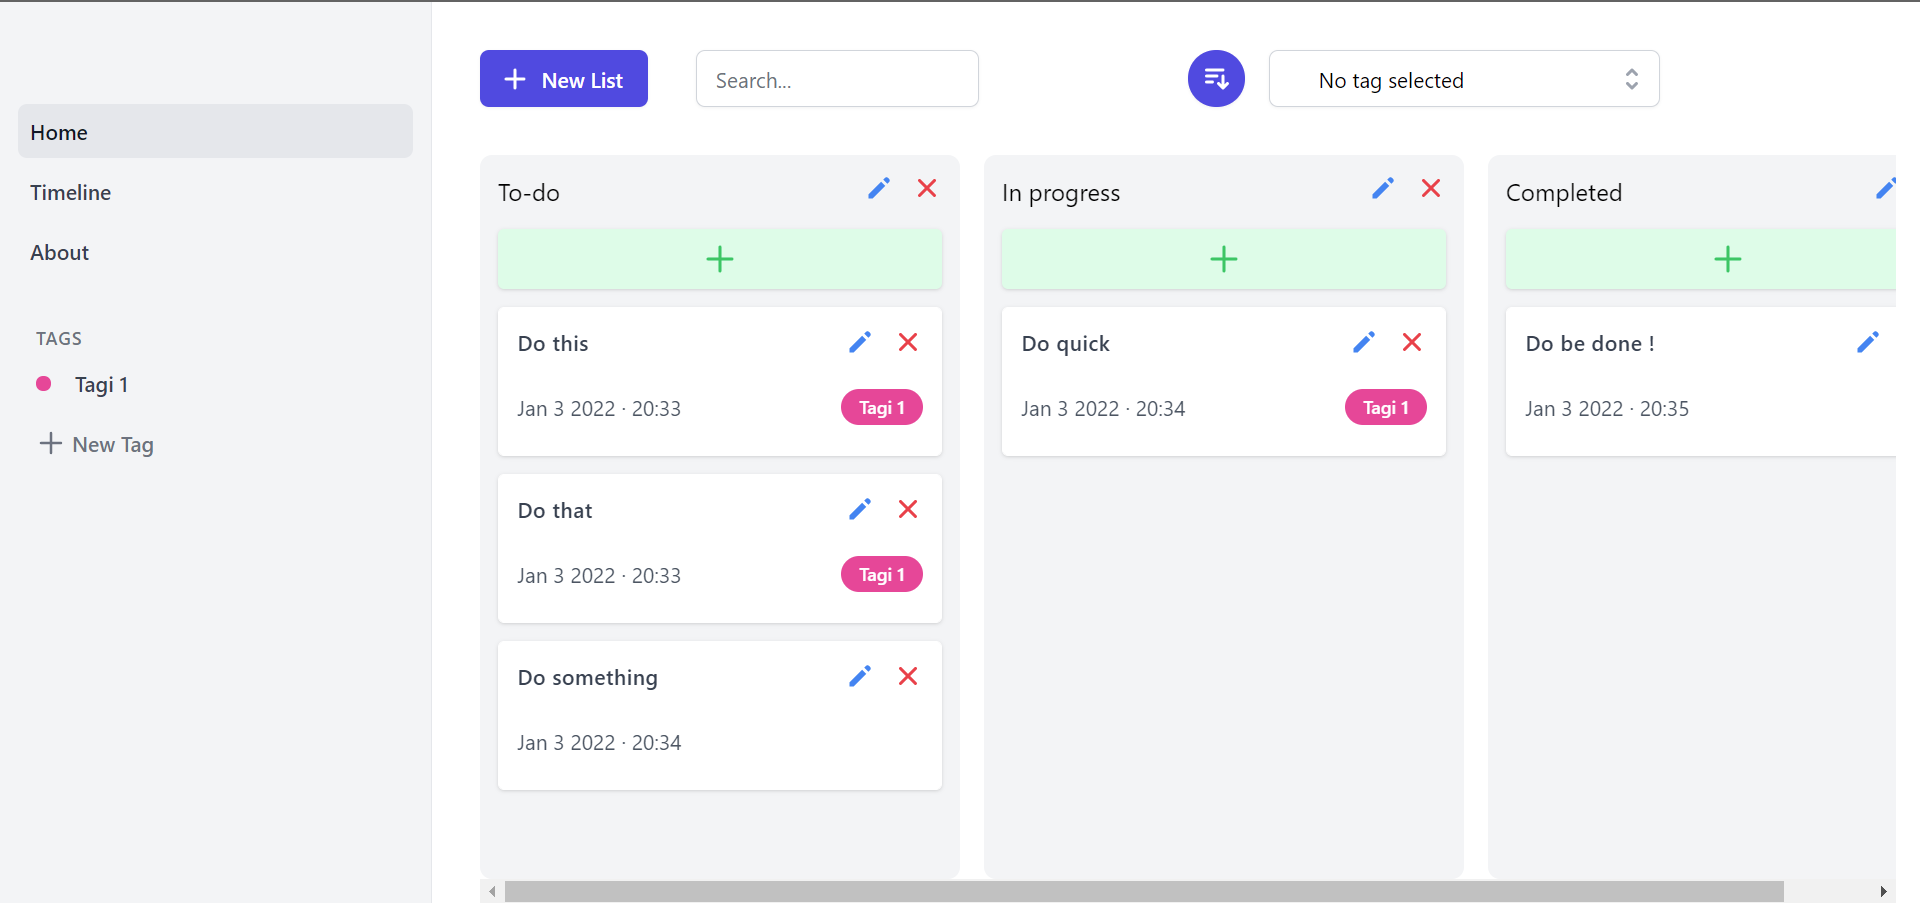Click inside the Search field

tap(836, 79)
